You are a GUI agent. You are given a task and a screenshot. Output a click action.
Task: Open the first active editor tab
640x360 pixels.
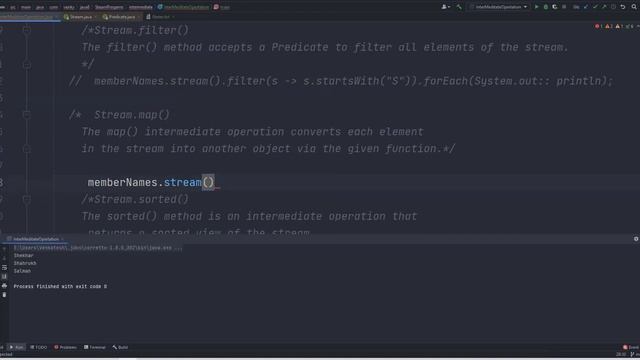tap(29, 17)
